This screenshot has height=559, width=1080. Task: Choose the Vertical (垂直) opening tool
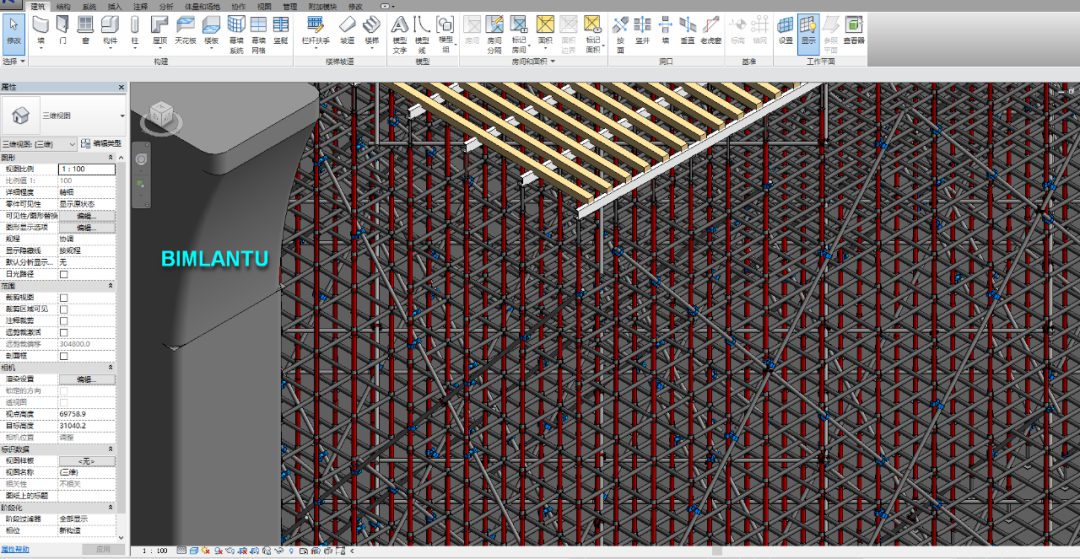pyautogui.click(x=687, y=32)
